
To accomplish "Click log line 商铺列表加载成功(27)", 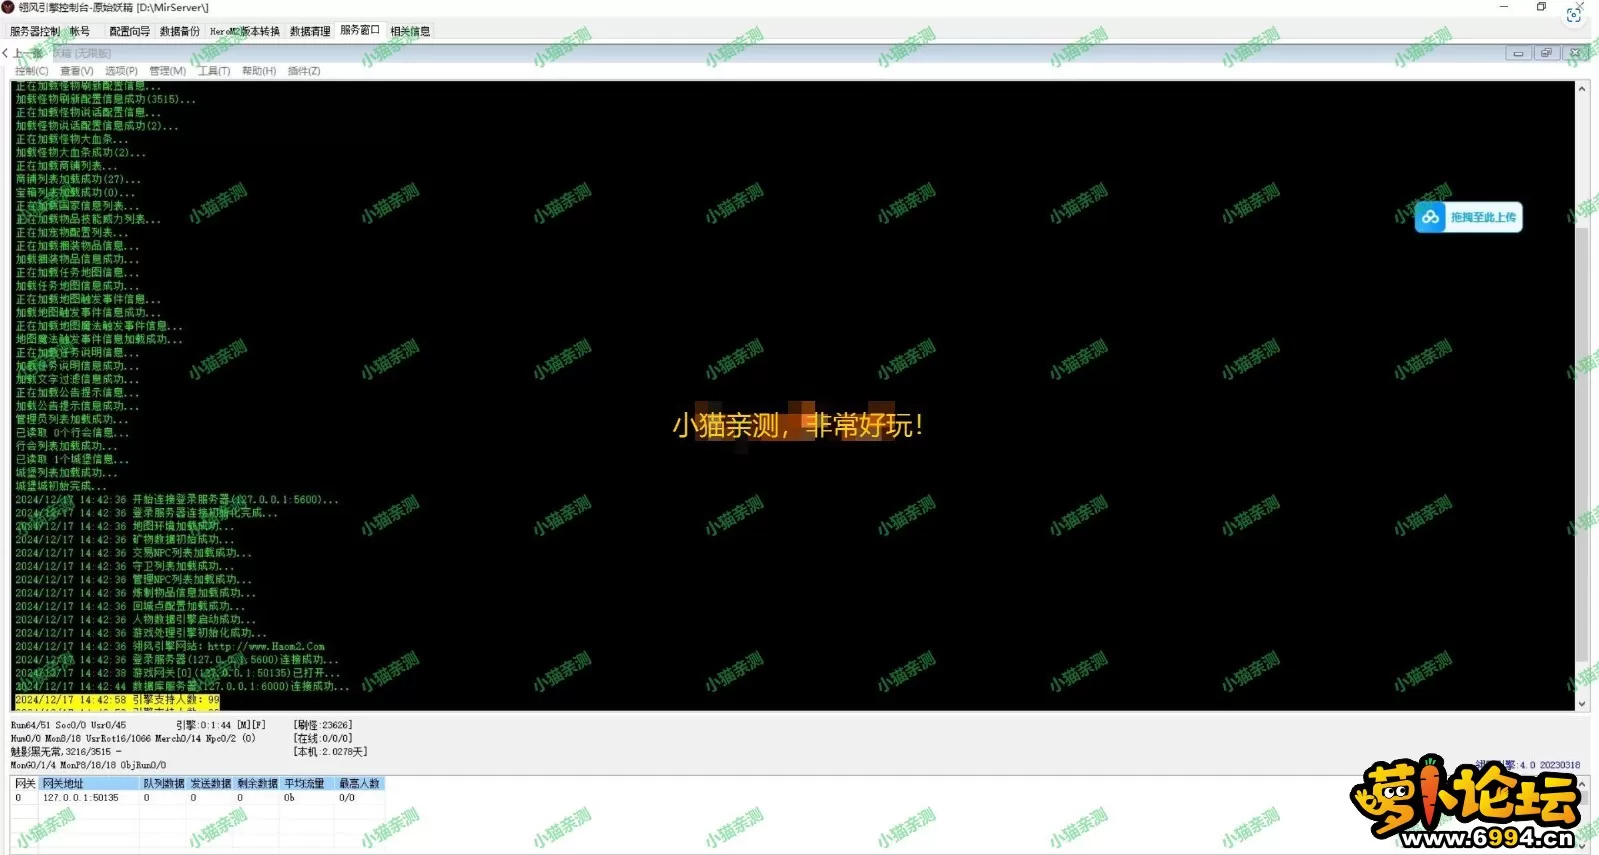I will (78, 179).
